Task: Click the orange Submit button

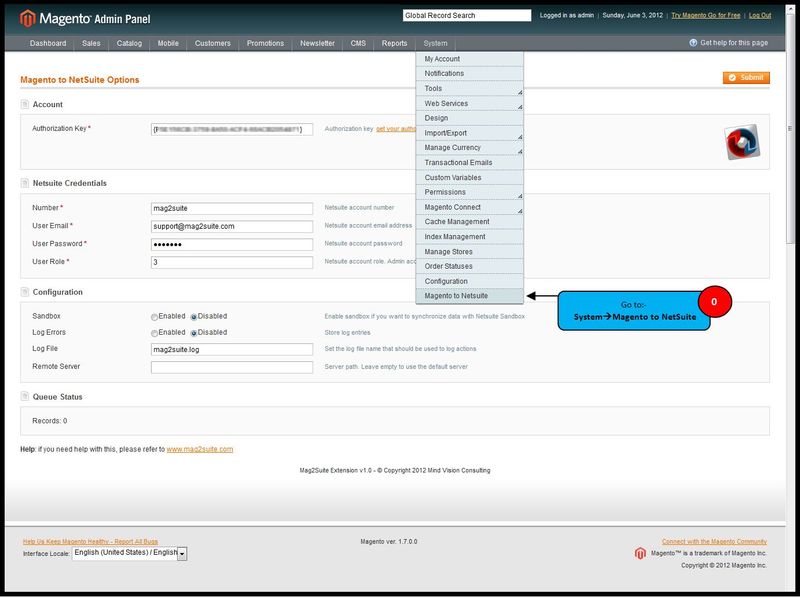Action: pyautogui.click(x=746, y=78)
